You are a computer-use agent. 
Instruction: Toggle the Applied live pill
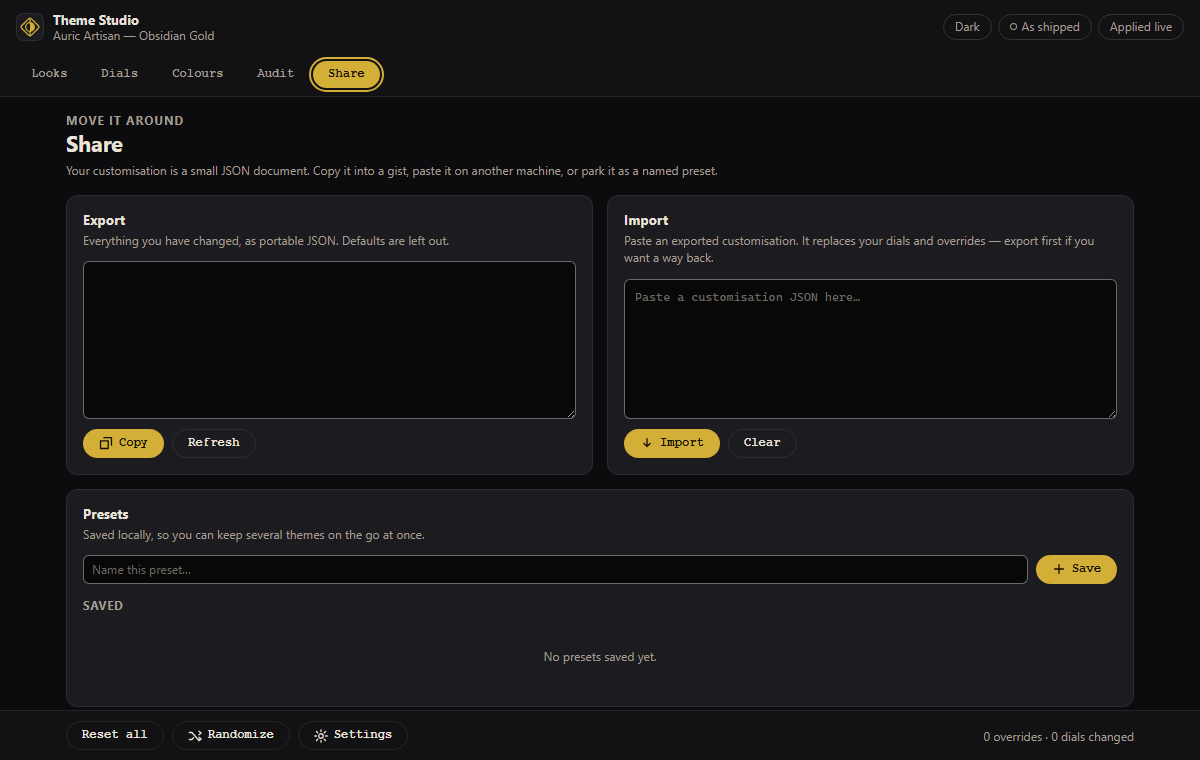tap(1141, 27)
